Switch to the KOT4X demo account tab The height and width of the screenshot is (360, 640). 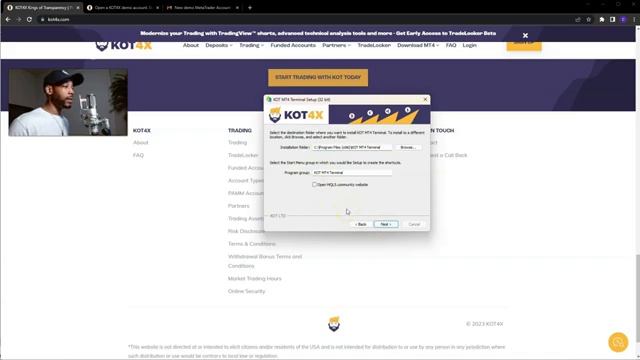click(x=122, y=7)
